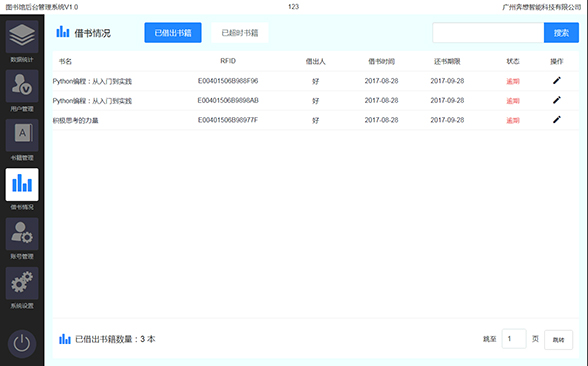The image size is (588, 366).
Task: Select the 积极思考的力量 book title
Action: pyautogui.click(x=75, y=120)
